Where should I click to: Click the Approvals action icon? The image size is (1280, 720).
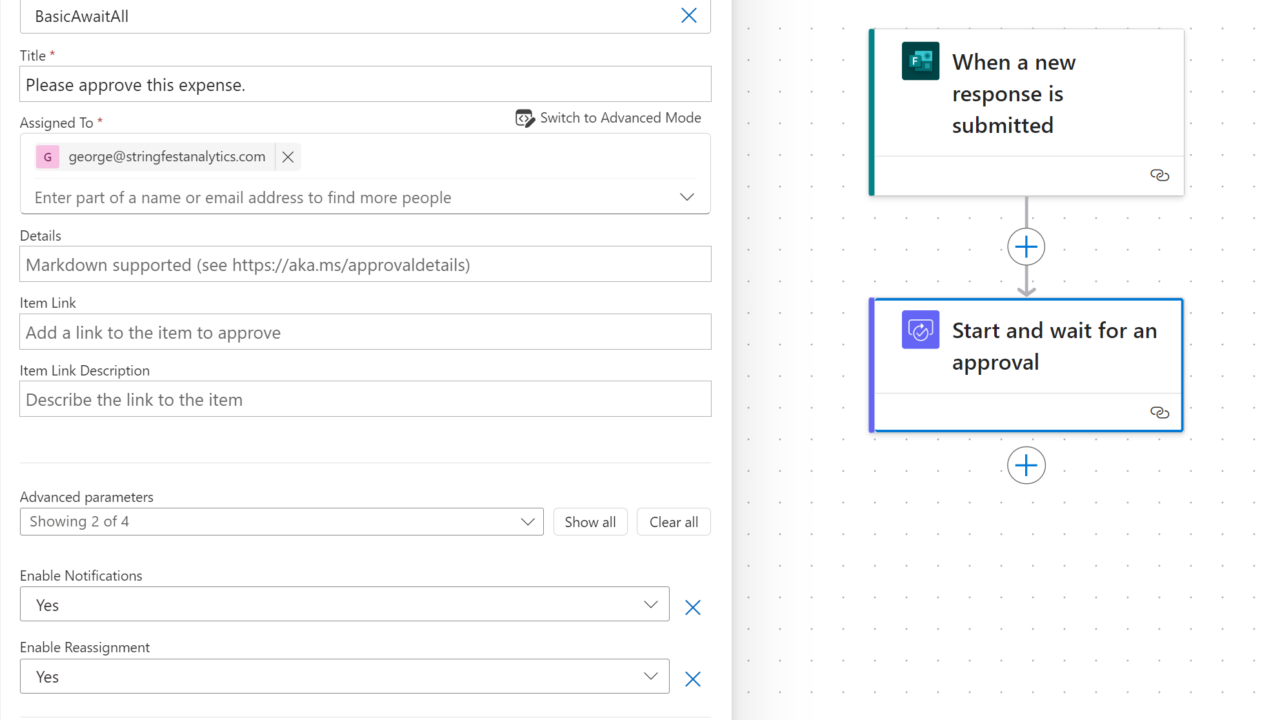click(x=920, y=330)
